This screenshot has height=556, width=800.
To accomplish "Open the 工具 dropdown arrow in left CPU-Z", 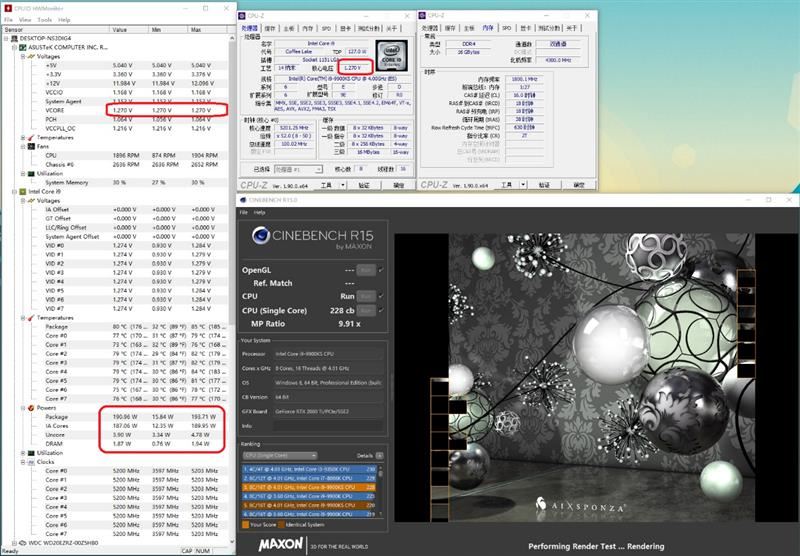I will (343, 185).
